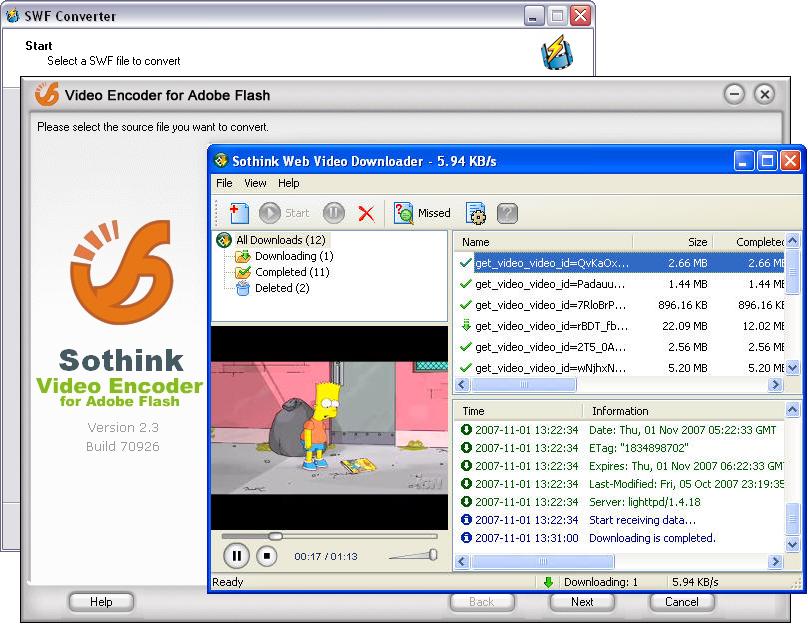The width and height of the screenshot is (808, 624).
Task: Click the gray Help question icon
Action: point(507,213)
